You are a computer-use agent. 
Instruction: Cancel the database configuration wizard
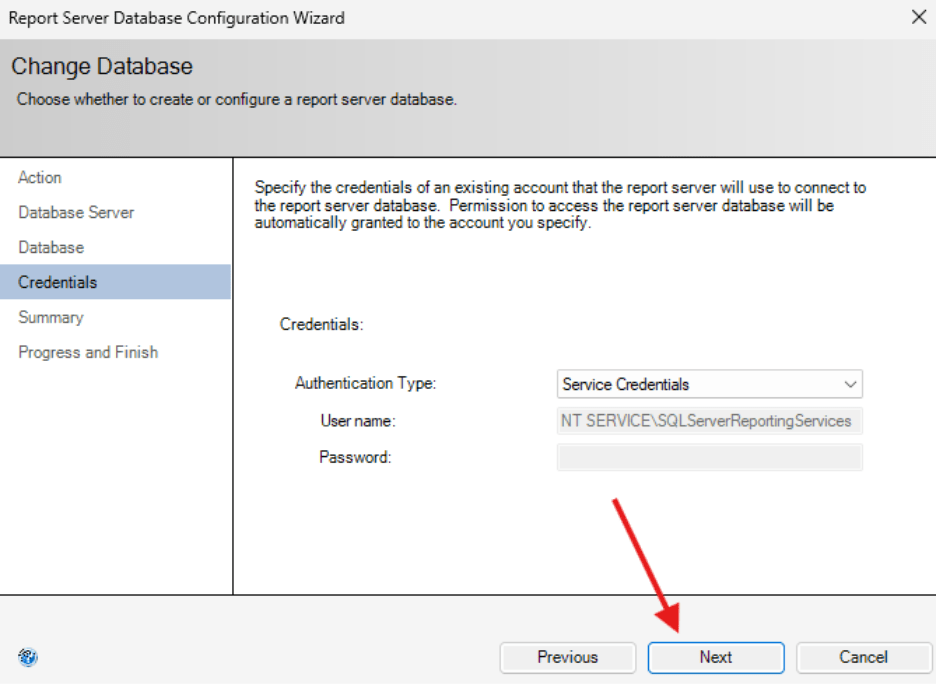[x=863, y=657]
